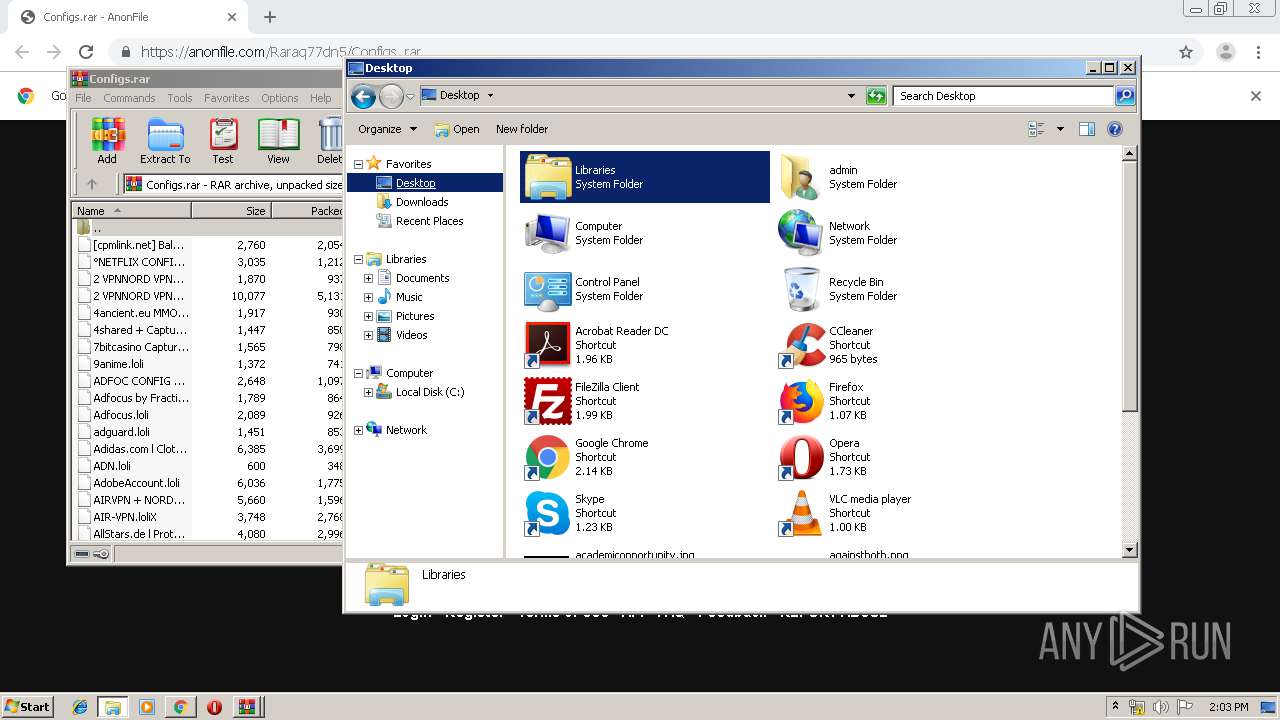Open WinRAR Favorites menu

pos(227,98)
